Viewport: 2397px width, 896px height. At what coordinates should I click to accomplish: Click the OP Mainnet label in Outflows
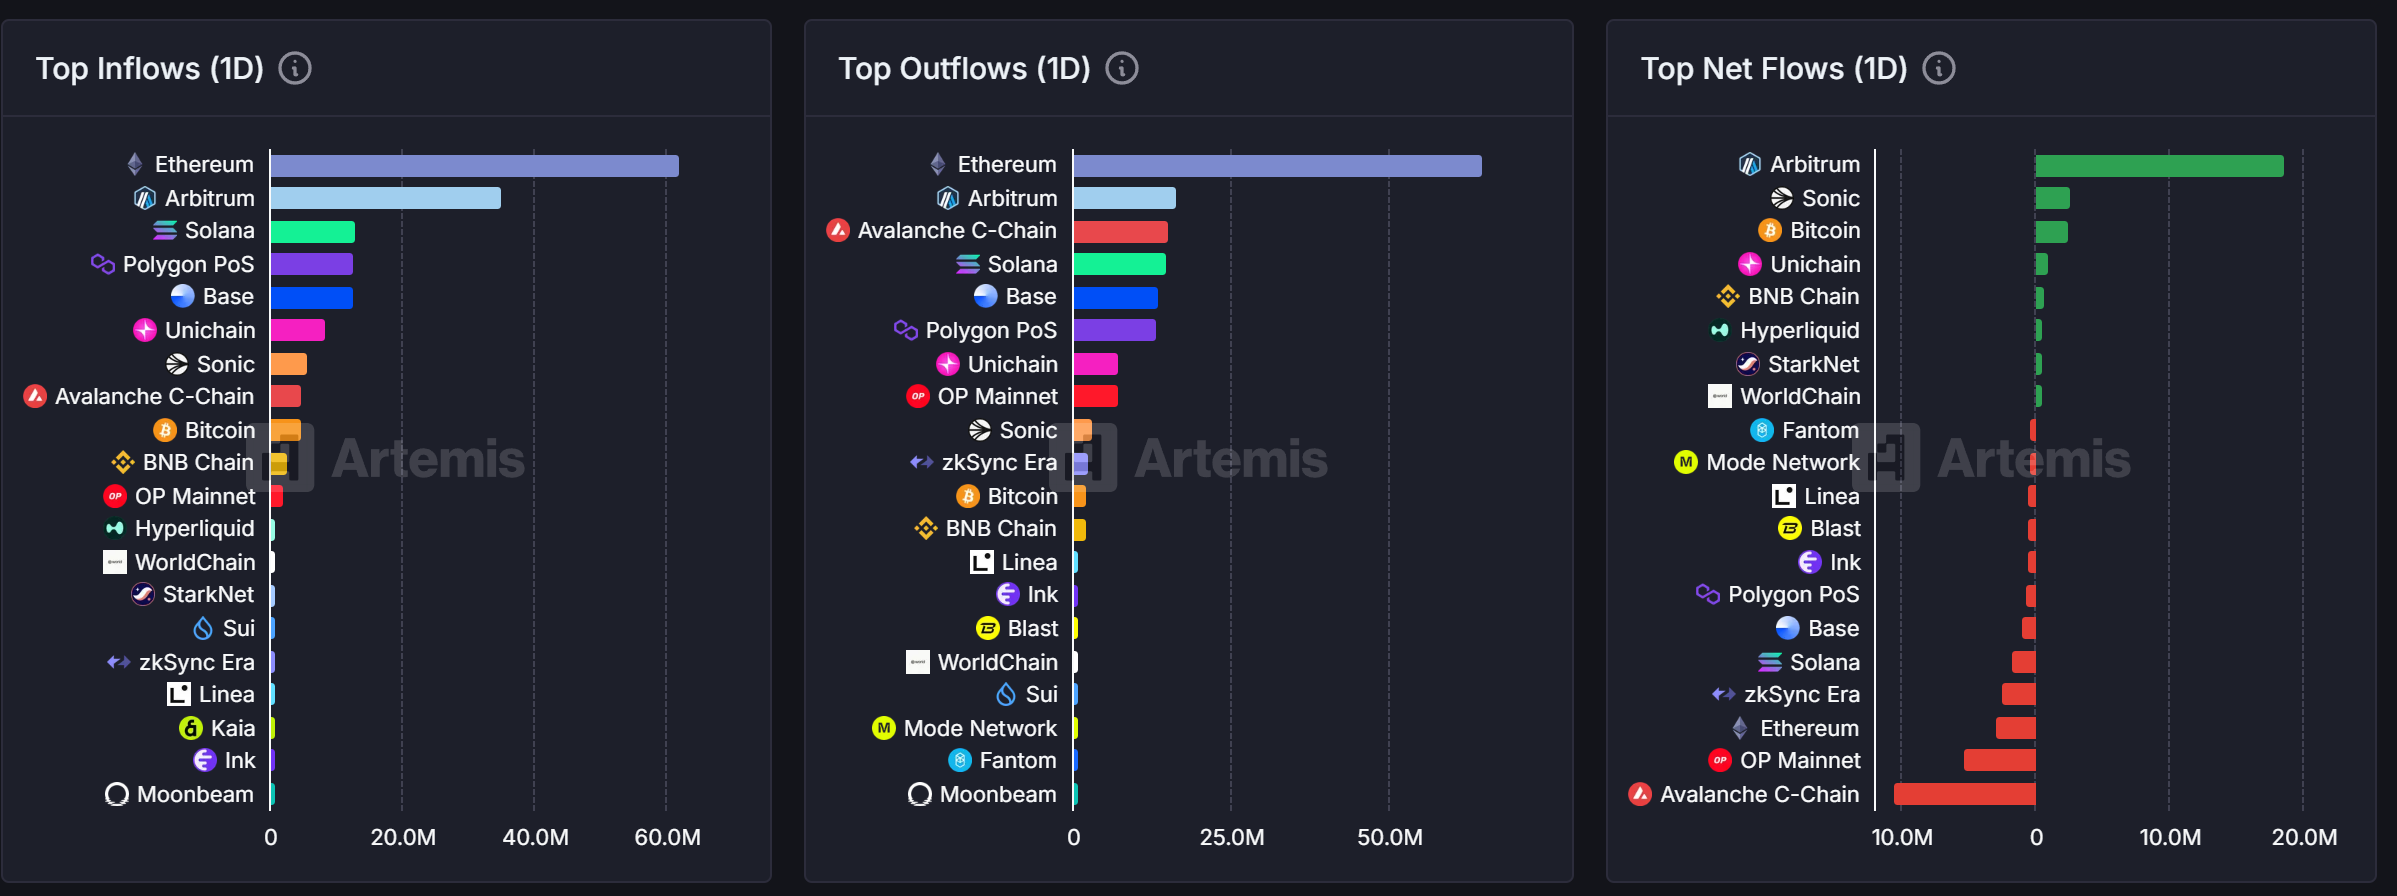tap(997, 396)
